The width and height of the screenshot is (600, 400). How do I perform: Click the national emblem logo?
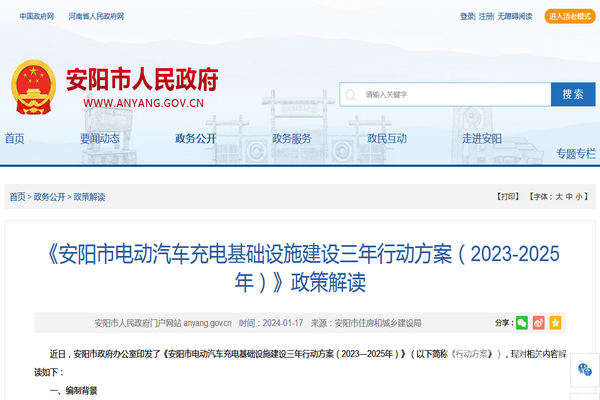(x=33, y=88)
